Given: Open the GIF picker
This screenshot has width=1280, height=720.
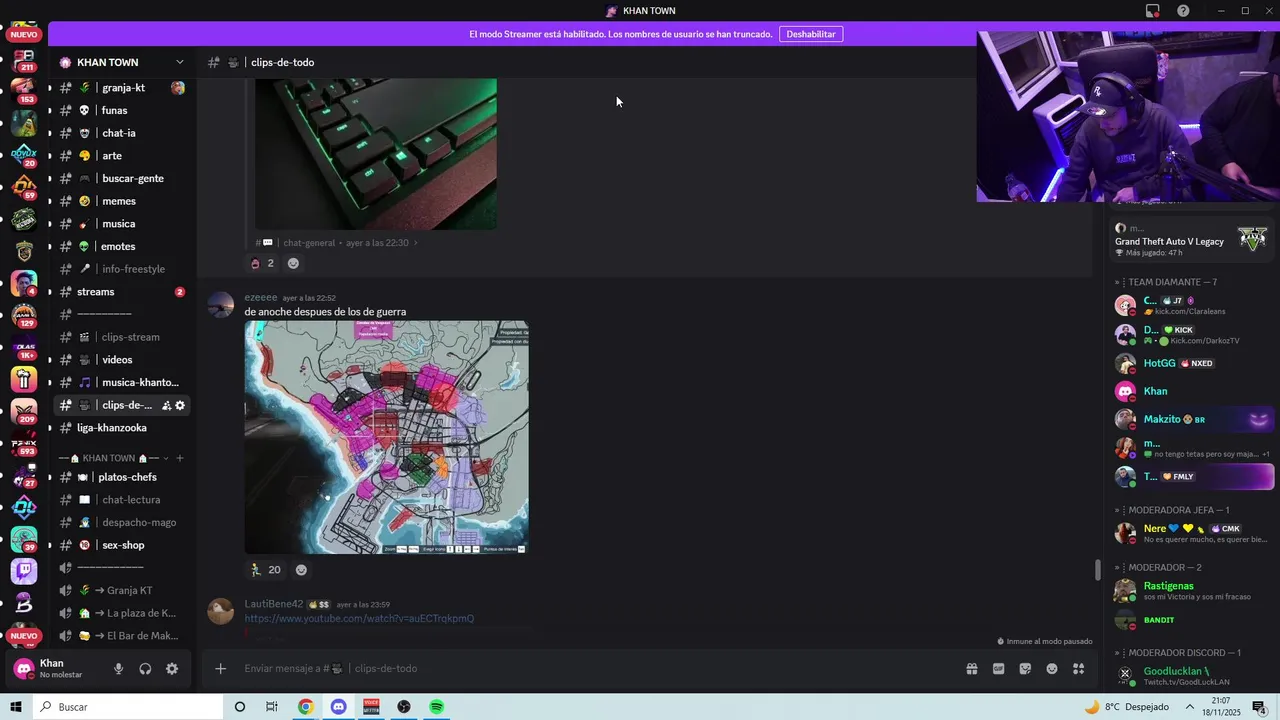Looking at the screenshot, I should 998,669.
